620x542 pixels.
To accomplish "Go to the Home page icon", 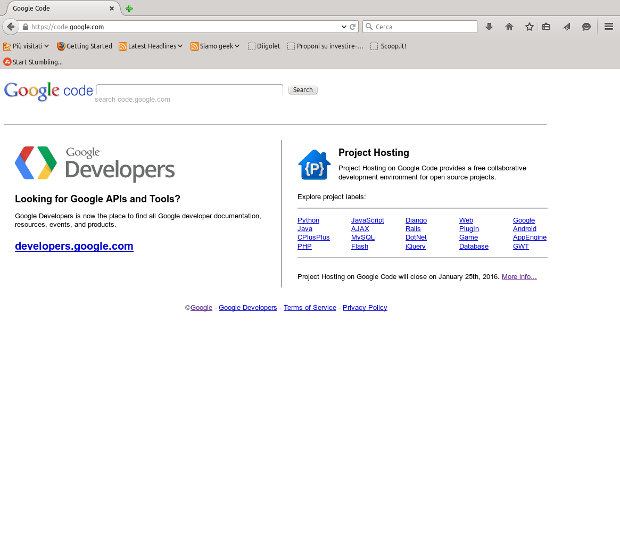I will 509,27.
